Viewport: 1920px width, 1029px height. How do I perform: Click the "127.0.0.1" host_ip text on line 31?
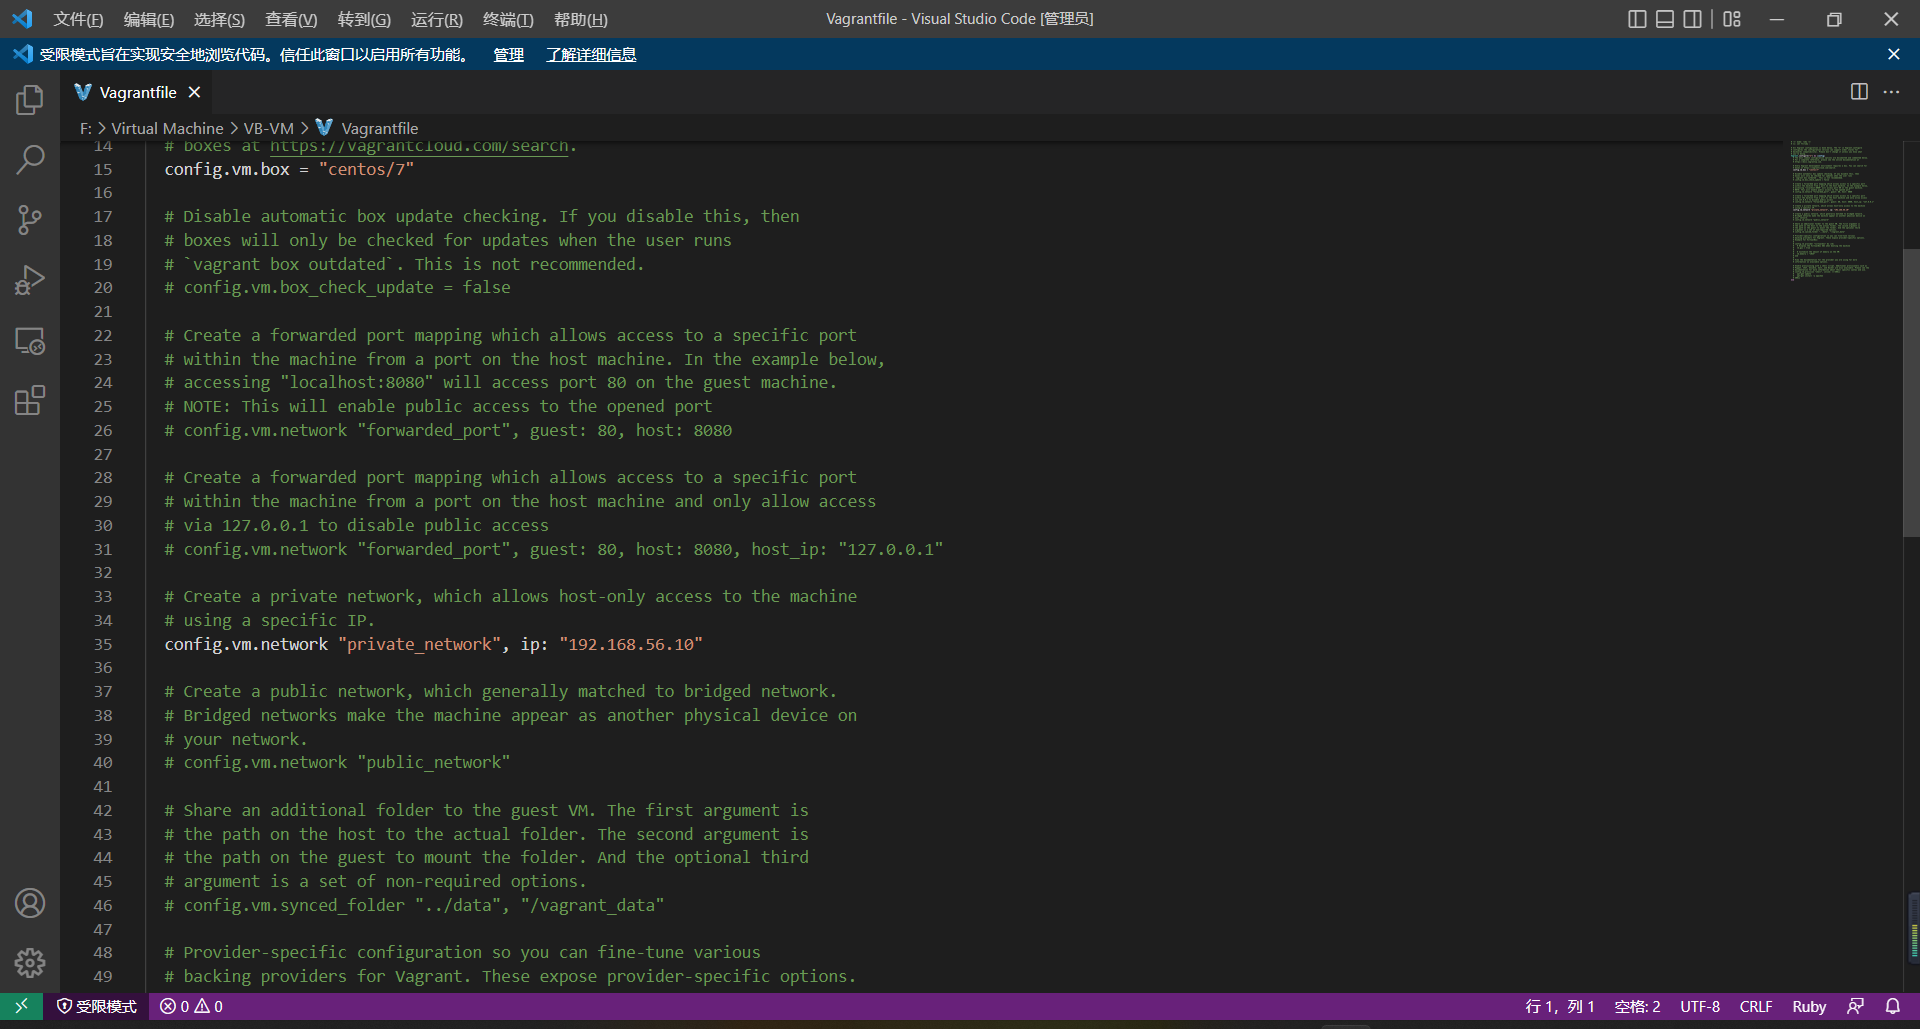pos(891,549)
